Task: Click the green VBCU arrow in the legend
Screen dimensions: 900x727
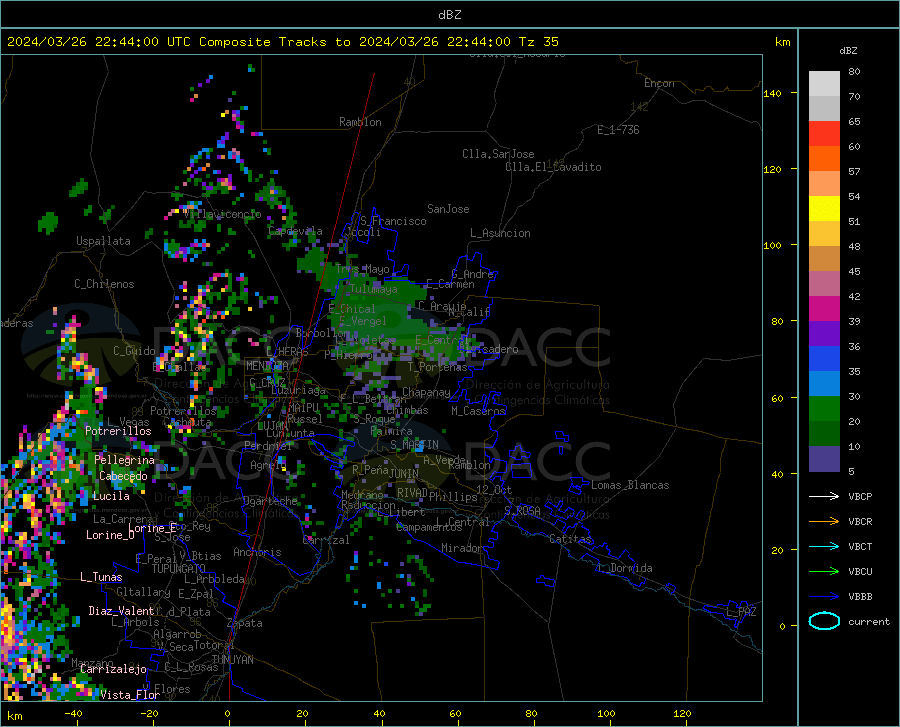Action: coord(824,572)
